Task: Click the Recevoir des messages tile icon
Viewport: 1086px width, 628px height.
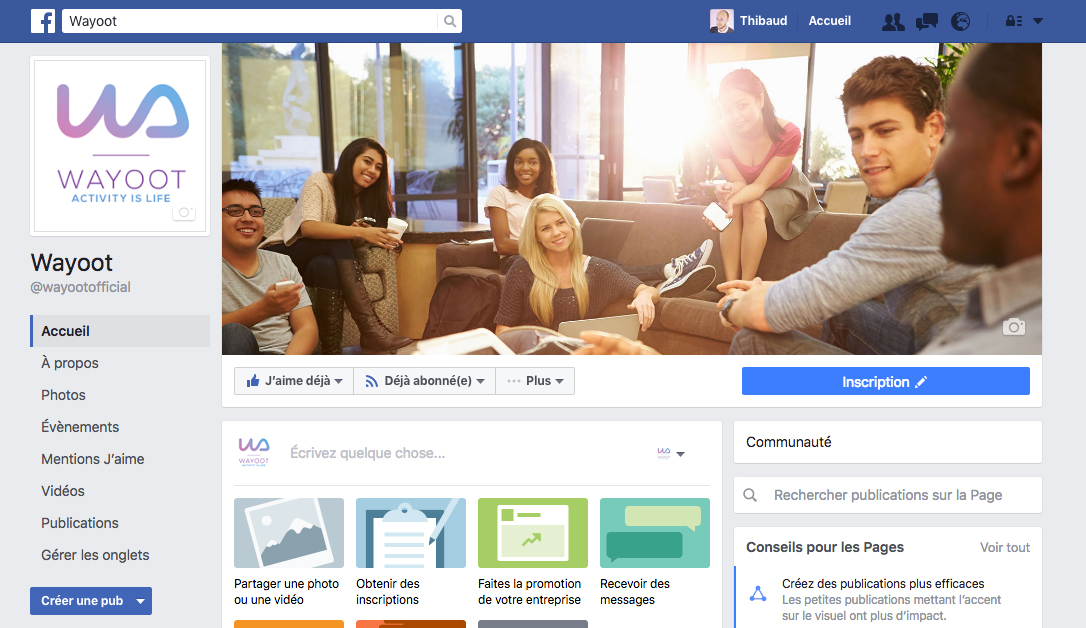Action: pyautogui.click(x=655, y=533)
